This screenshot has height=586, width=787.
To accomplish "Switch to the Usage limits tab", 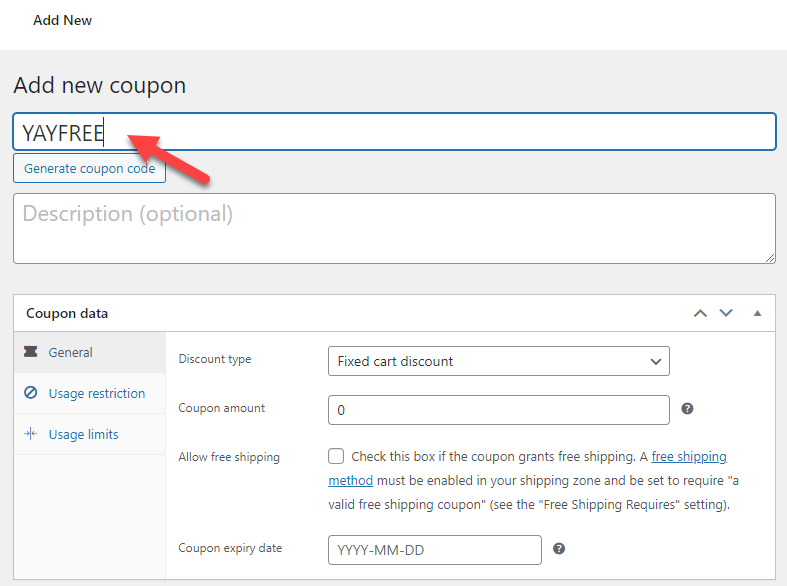I will click(90, 434).
